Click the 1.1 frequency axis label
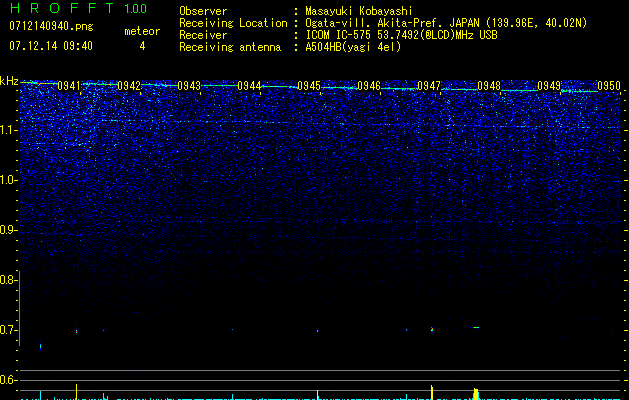This screenshot has height=400, width=629. coord(9,130)
